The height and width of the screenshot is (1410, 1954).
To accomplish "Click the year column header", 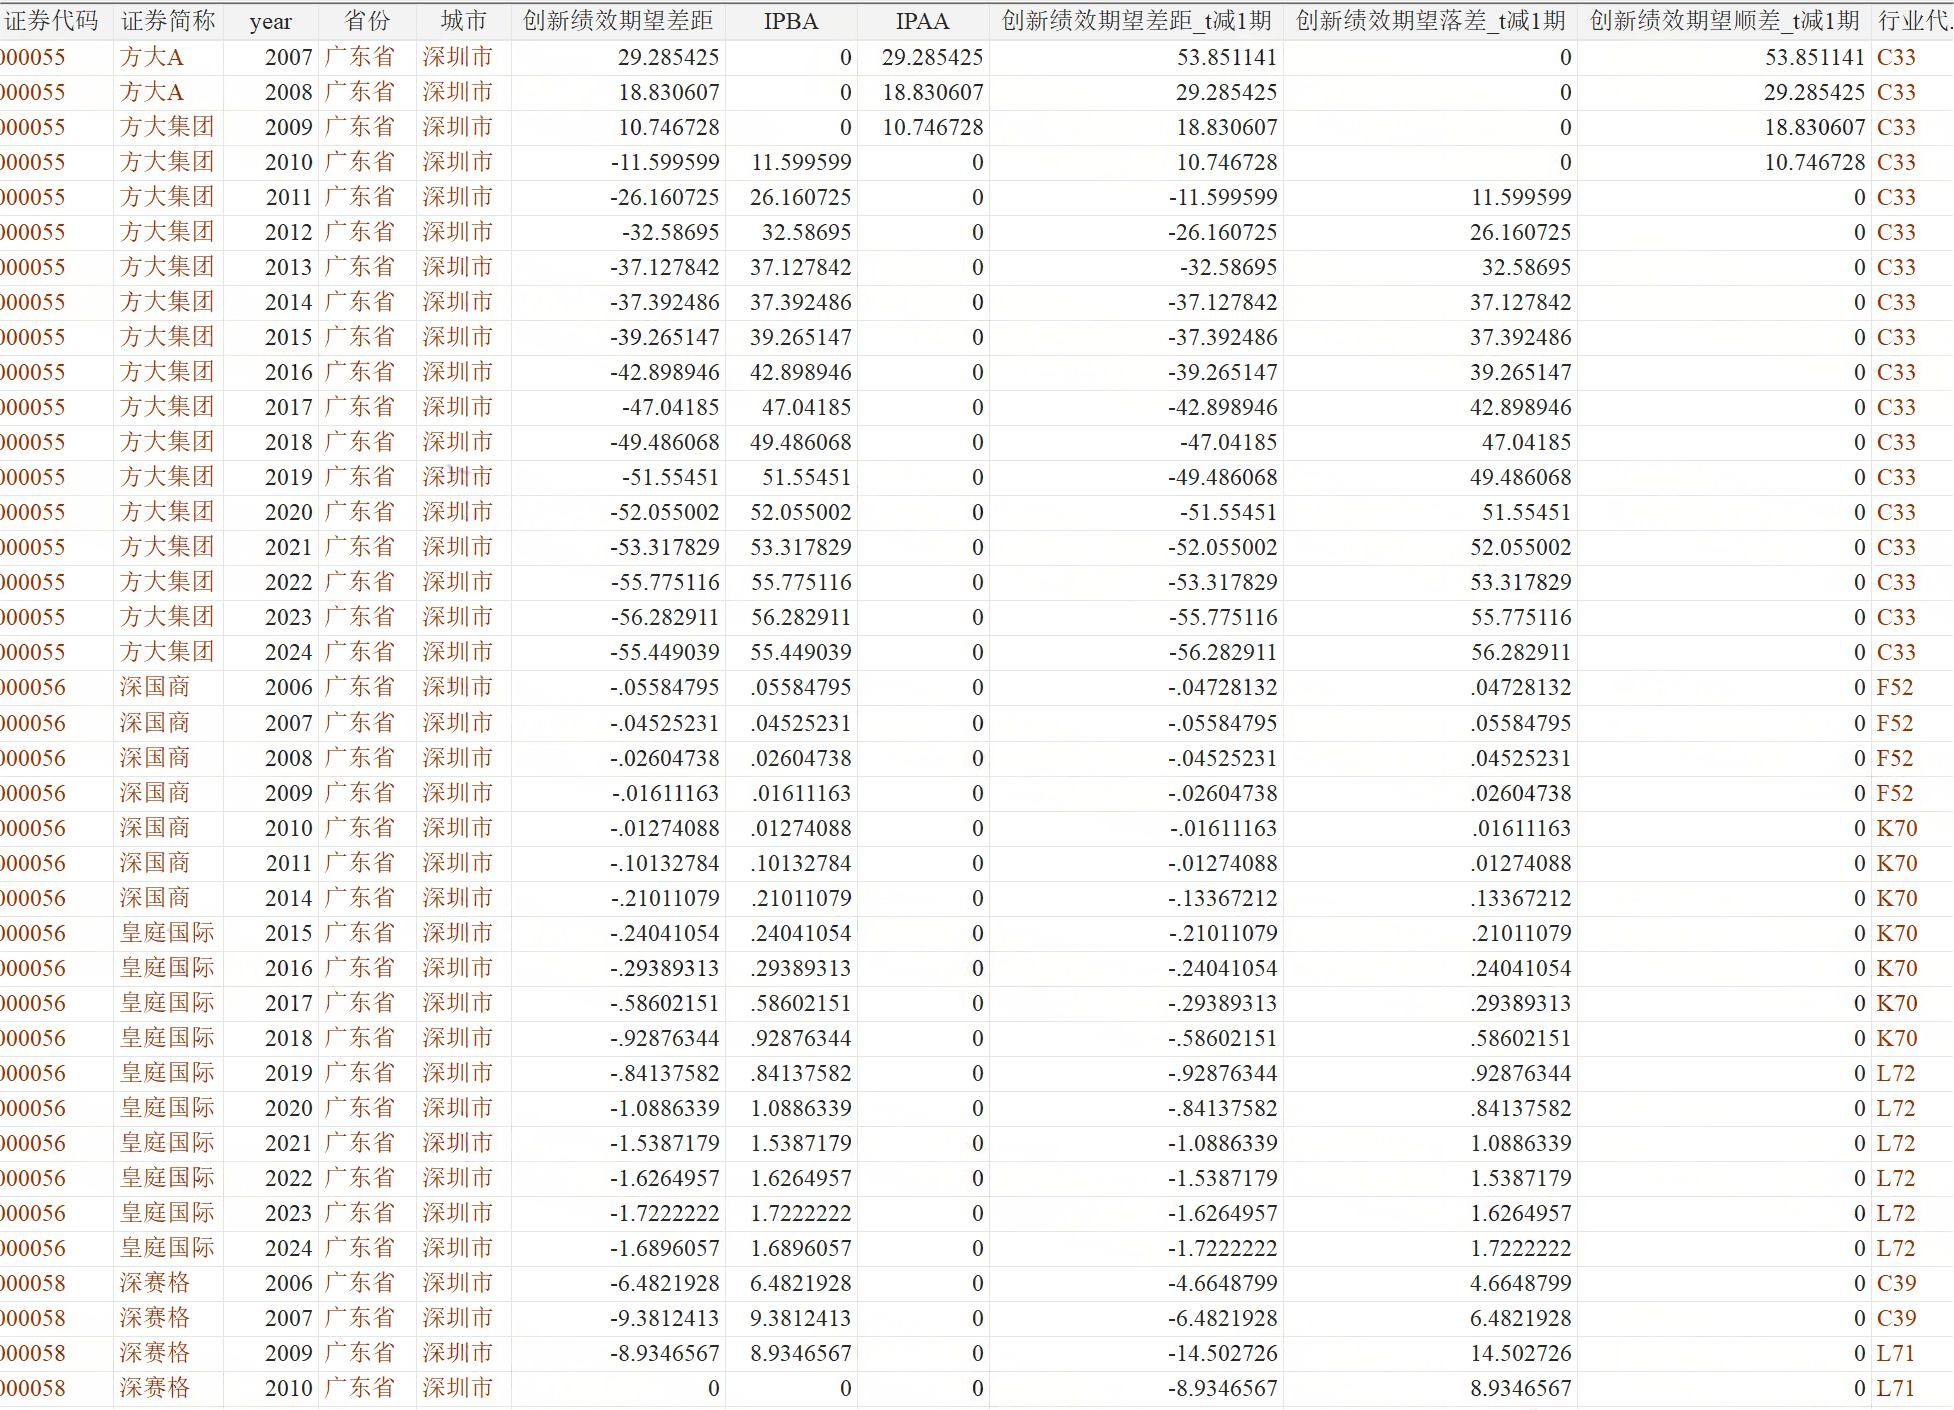I will point(271,21).
